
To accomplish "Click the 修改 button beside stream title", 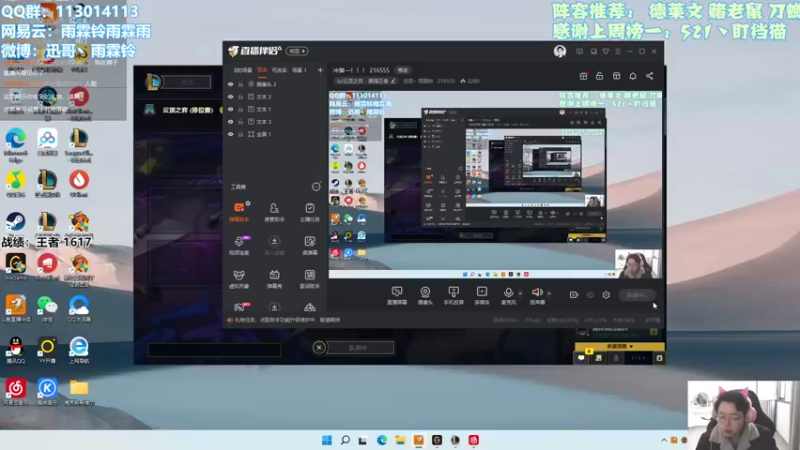I will click(403, 70).
